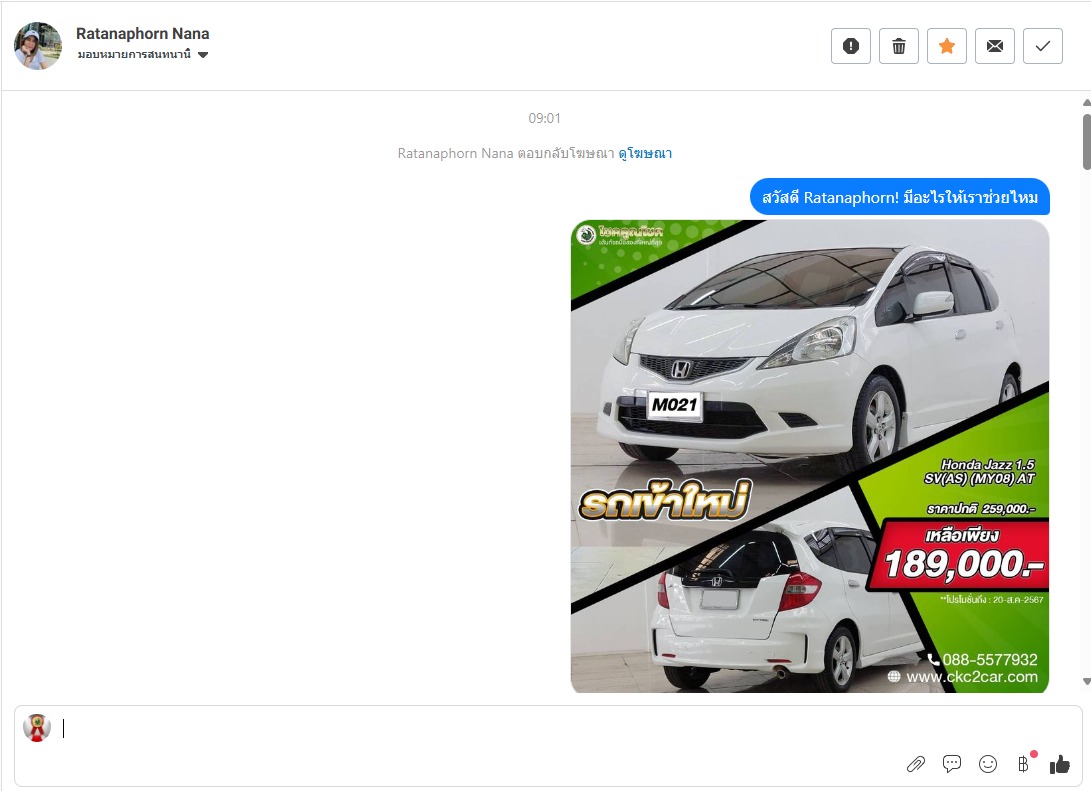Click Ratanaphorn Nana's profile picture
This screenshot has height=791, width=1091.
(38, 46)
